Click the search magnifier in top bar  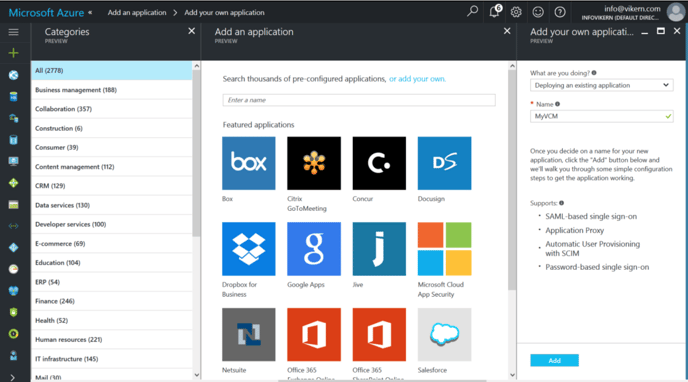point(473,11)
